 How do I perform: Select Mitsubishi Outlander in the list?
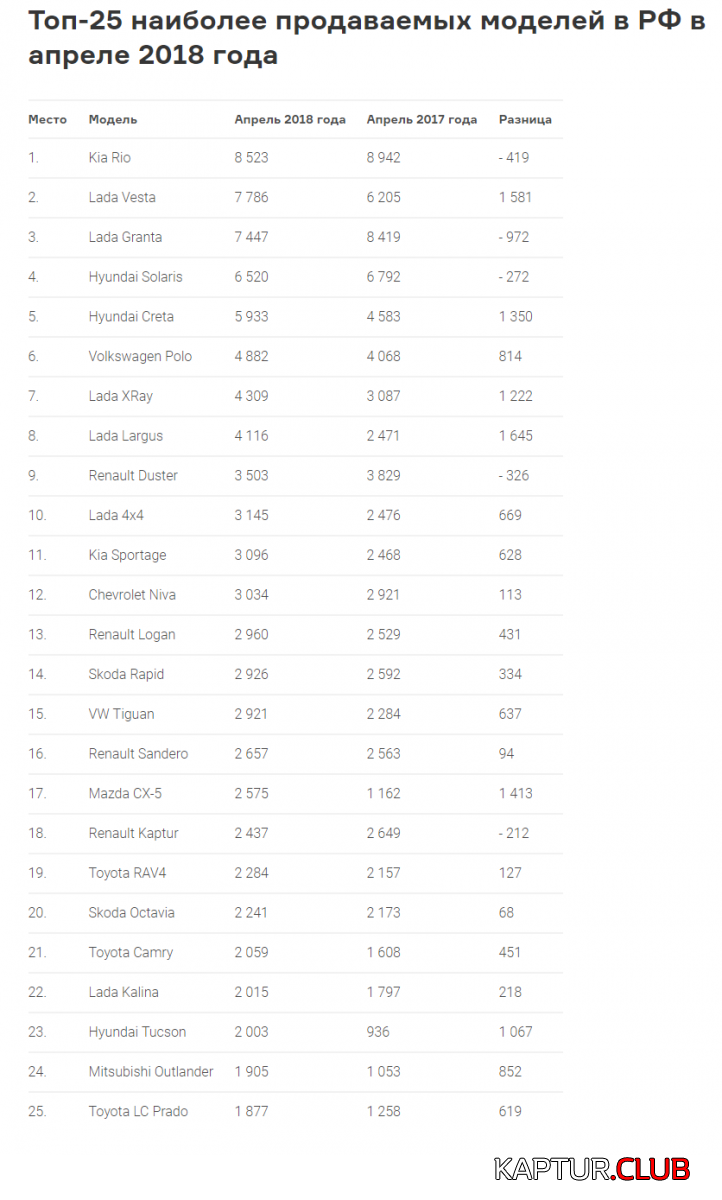[151, 1071]
